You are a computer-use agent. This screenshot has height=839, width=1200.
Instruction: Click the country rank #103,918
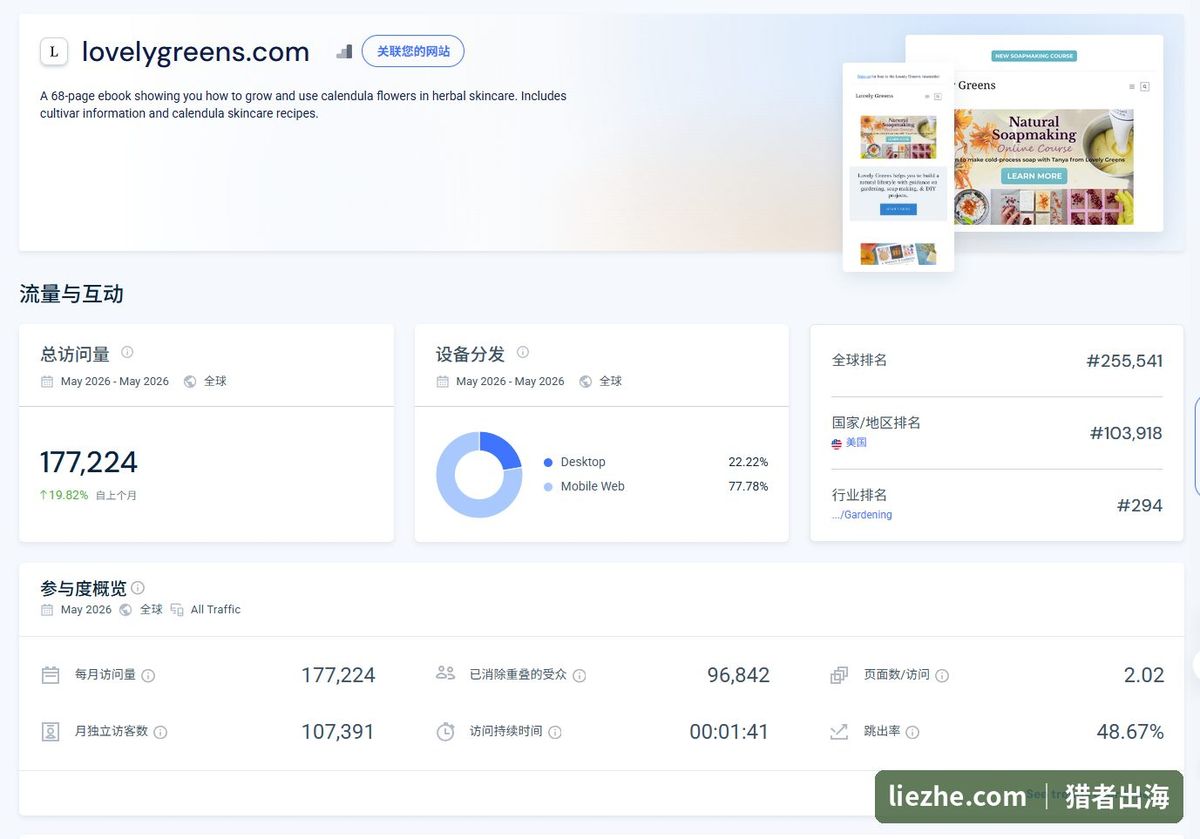(1126, 433)
